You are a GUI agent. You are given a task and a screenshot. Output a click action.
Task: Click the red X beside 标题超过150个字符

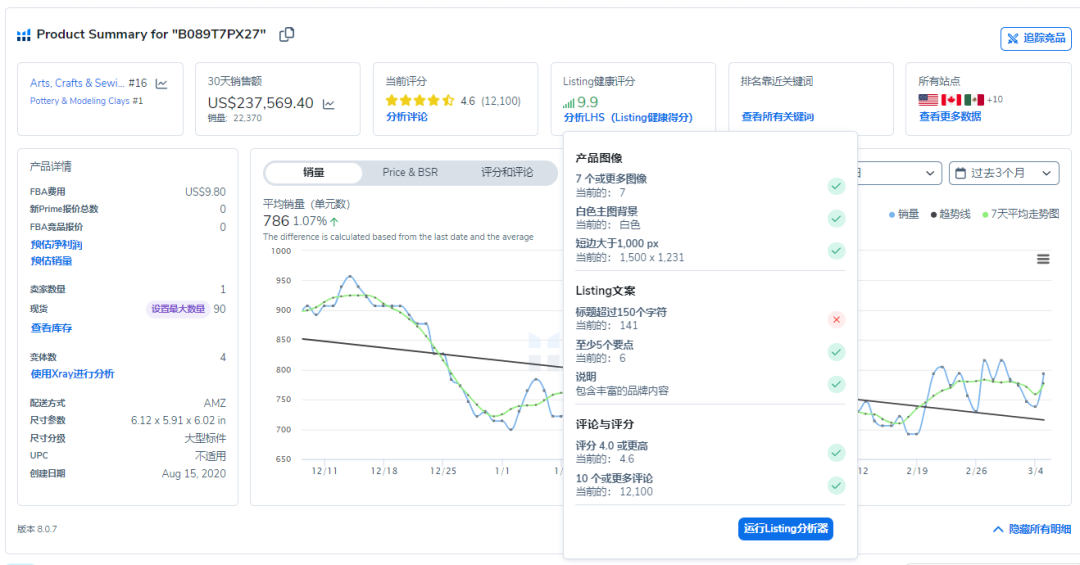pos(836,320)
